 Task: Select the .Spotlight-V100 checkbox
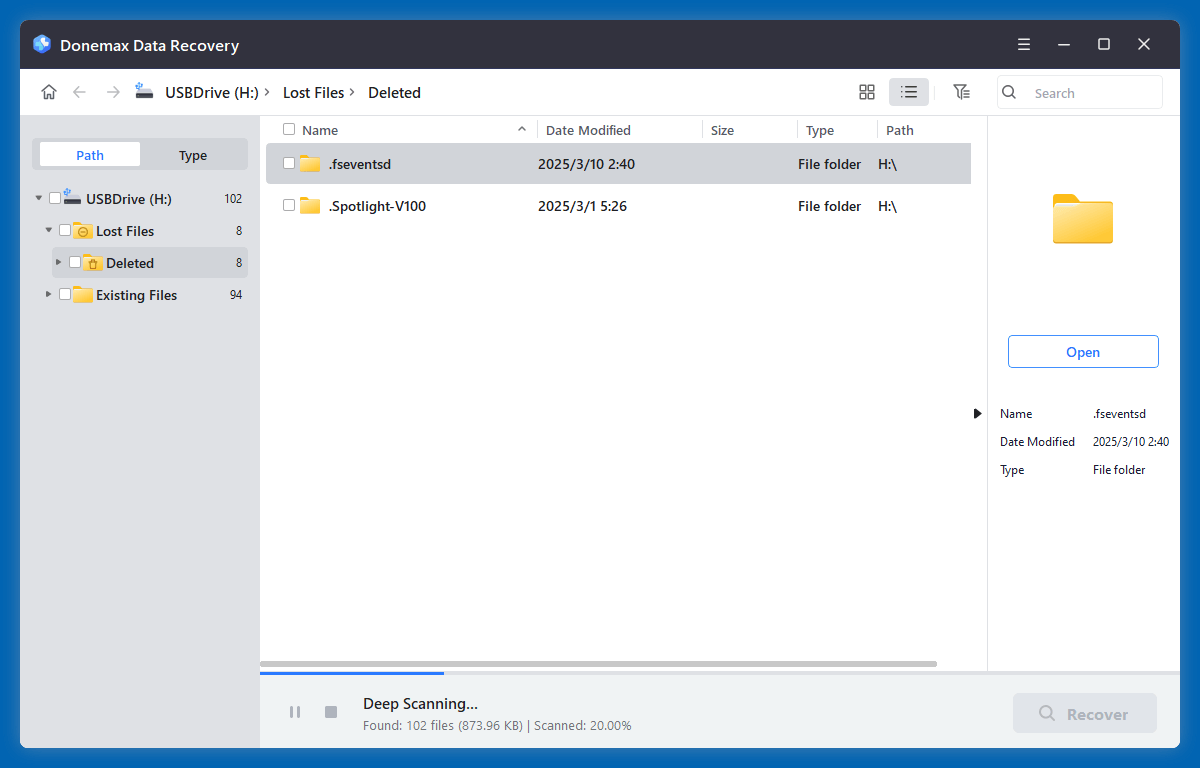(287, 206)
